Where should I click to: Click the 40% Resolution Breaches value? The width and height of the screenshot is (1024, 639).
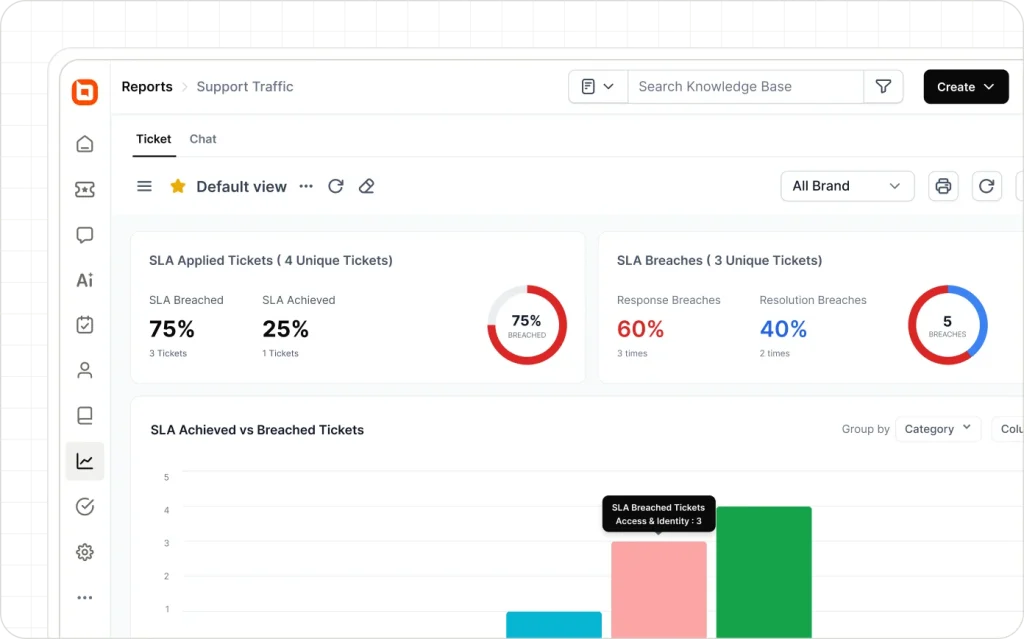(x=783, y=329)
